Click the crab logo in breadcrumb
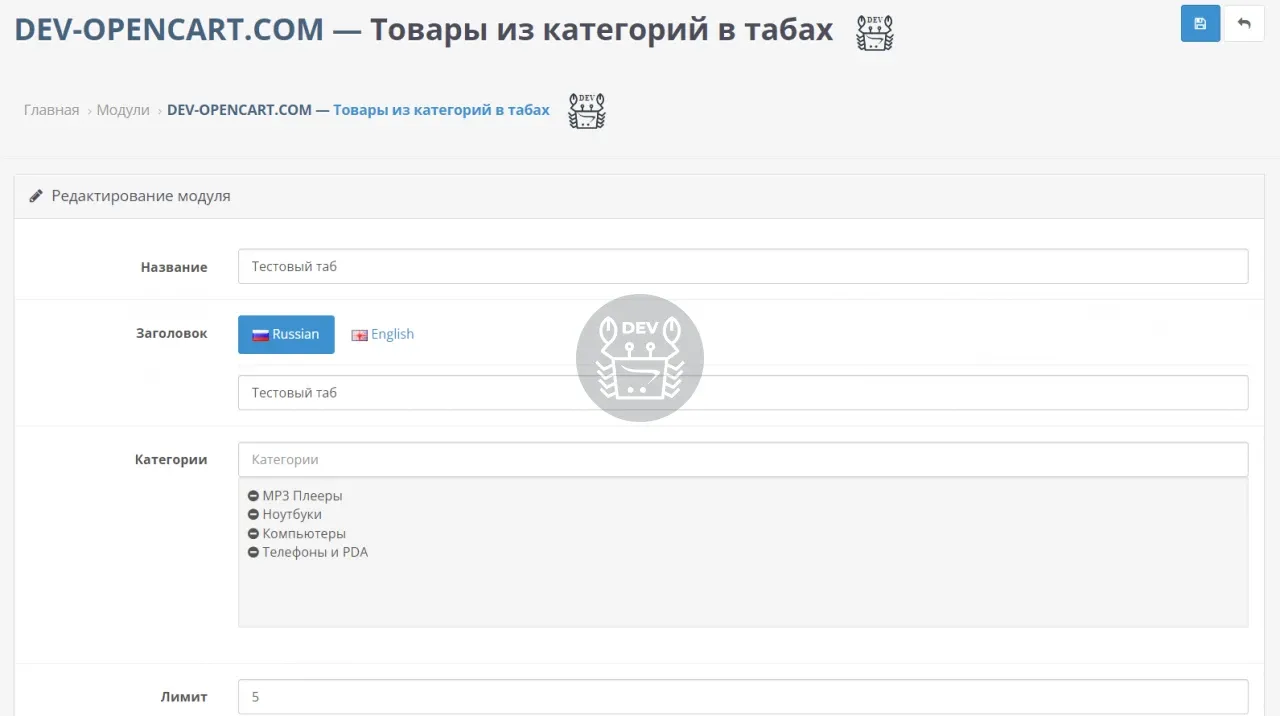This screenshot has width=1280, height=716. click(x=587, y=111)
